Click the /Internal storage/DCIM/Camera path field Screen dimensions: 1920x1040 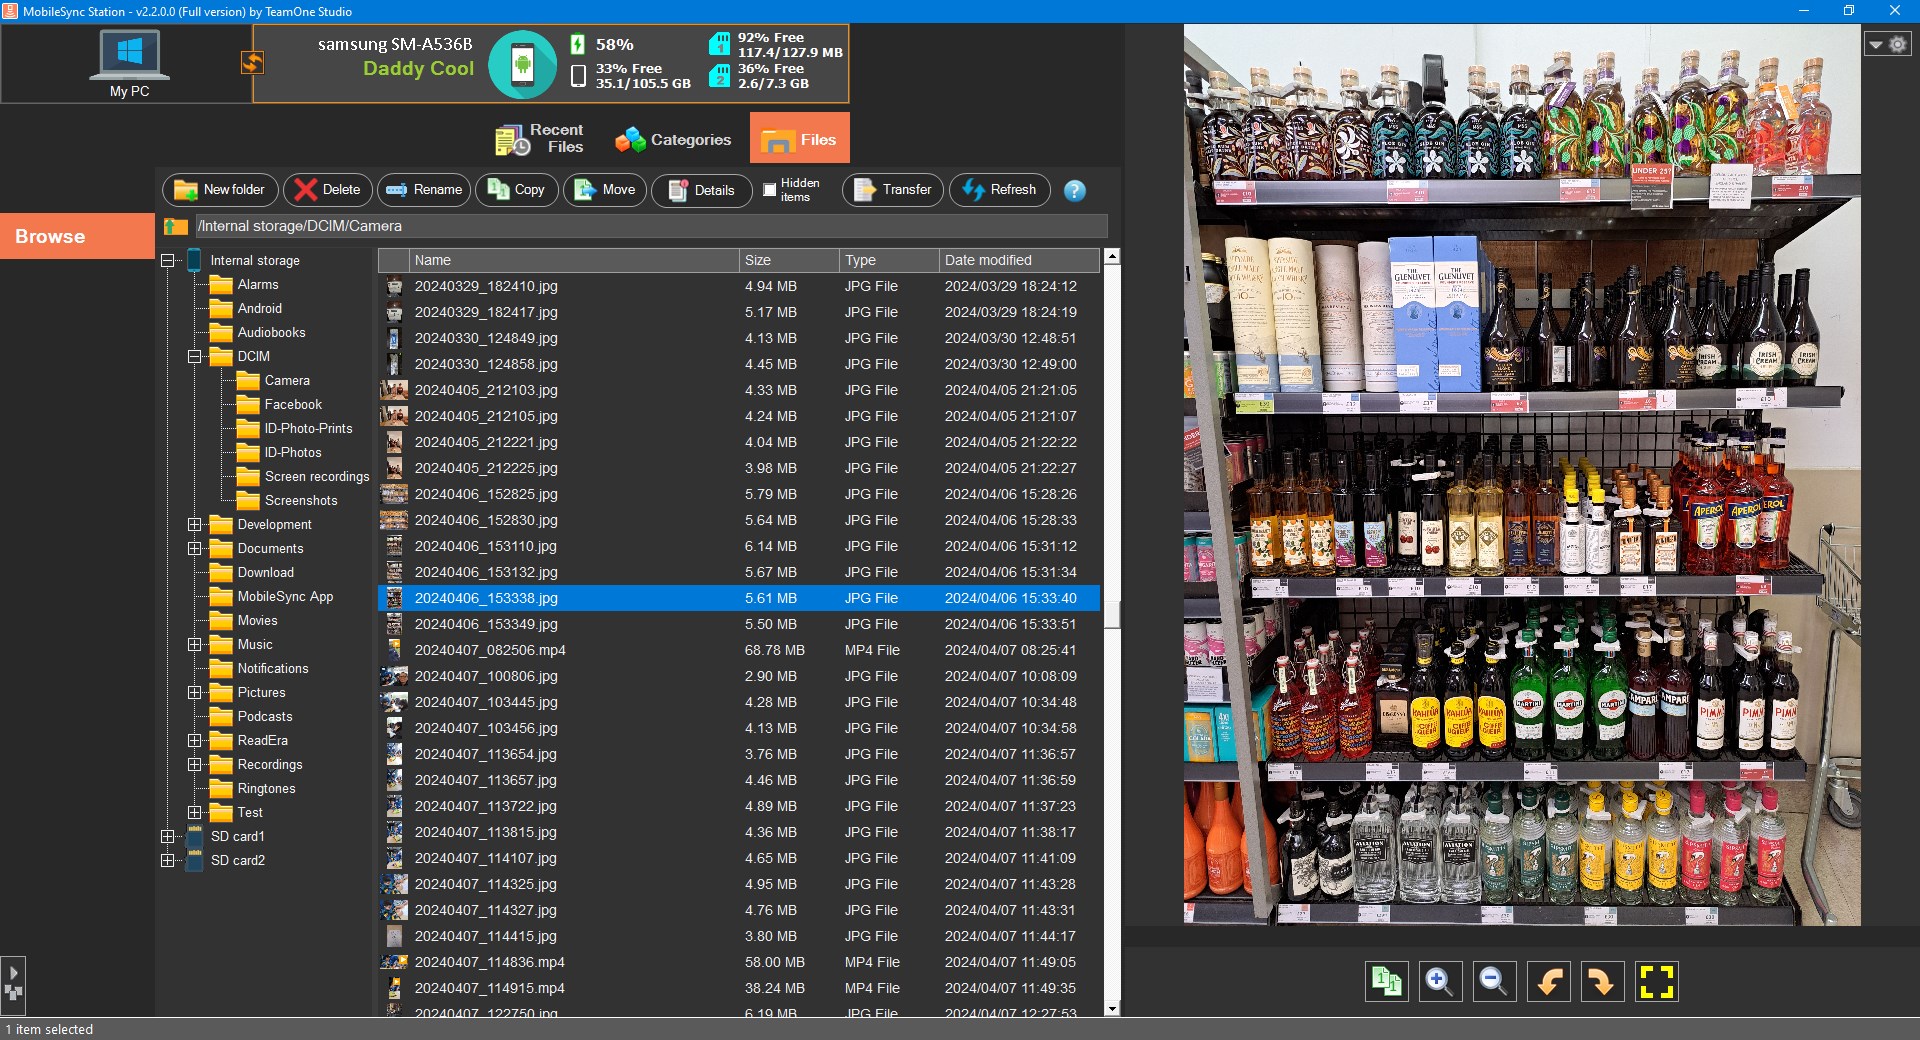(x=651, y=226)
